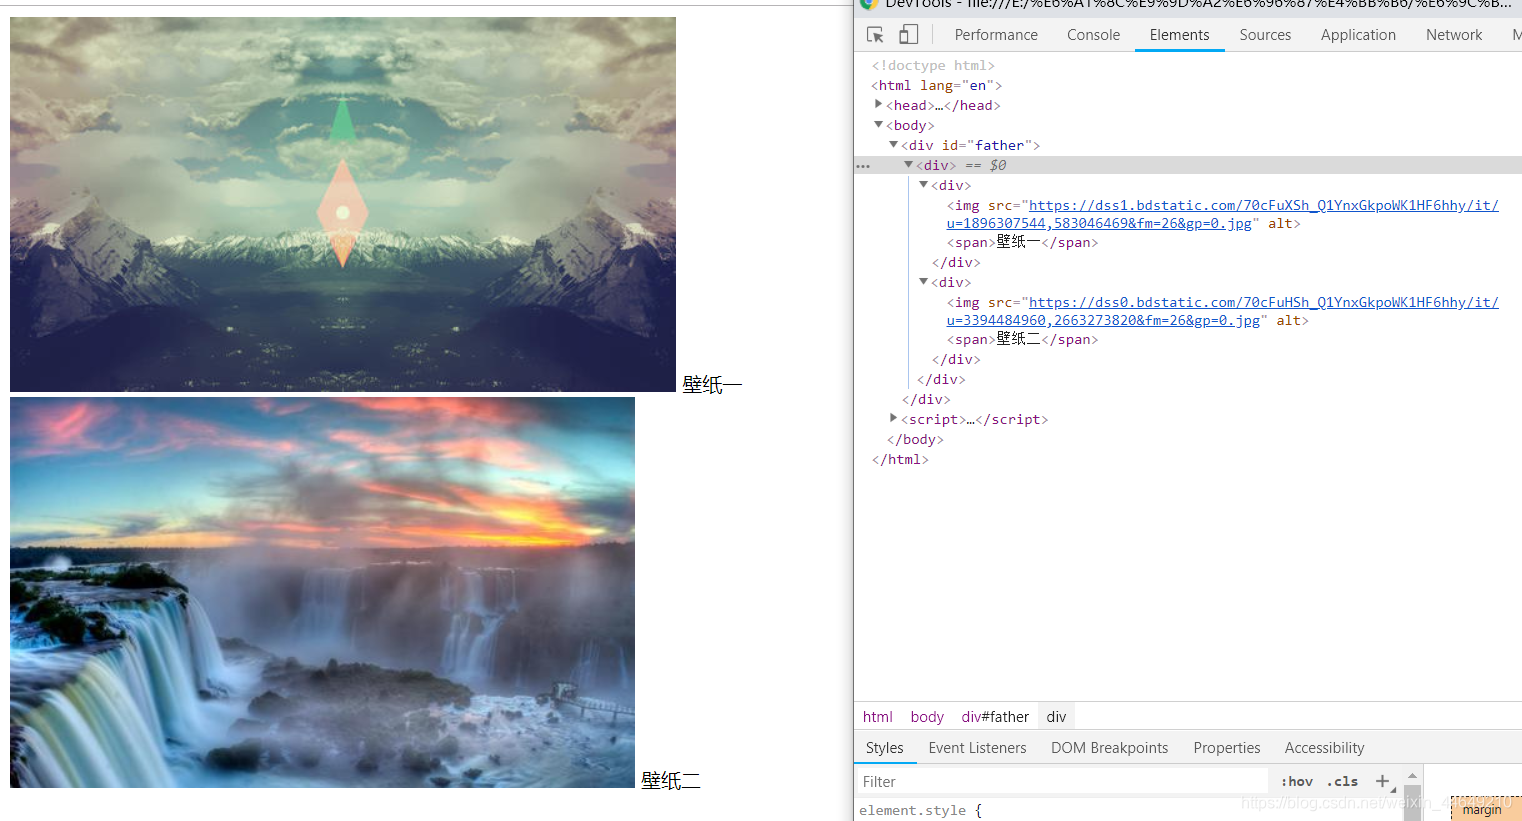
Task: Click the html breadcrumb item
Action: coord(878,717)
